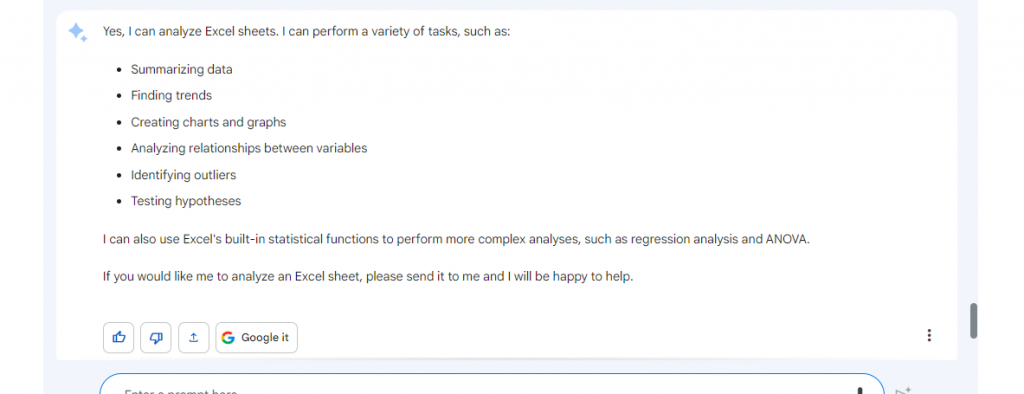This screenshot has height=394, width=1024.
Task: Click the Google it button
Action: click(256, 337)
